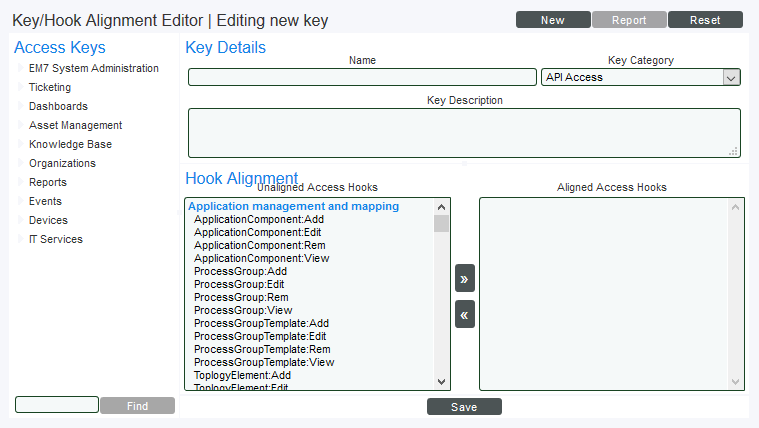Save the new access key
Viewport: 759px width, 428px height.
[464, 407]
